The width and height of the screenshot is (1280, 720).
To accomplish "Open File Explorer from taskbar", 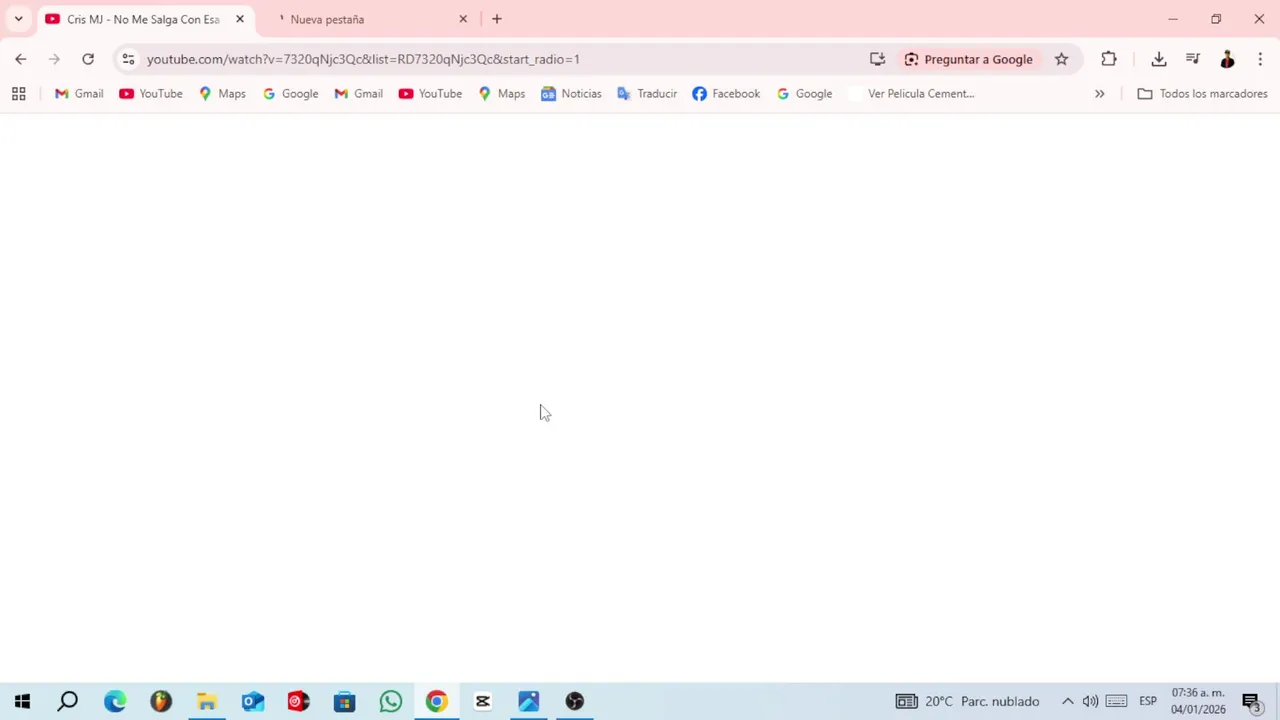I will tap(207, 701).
